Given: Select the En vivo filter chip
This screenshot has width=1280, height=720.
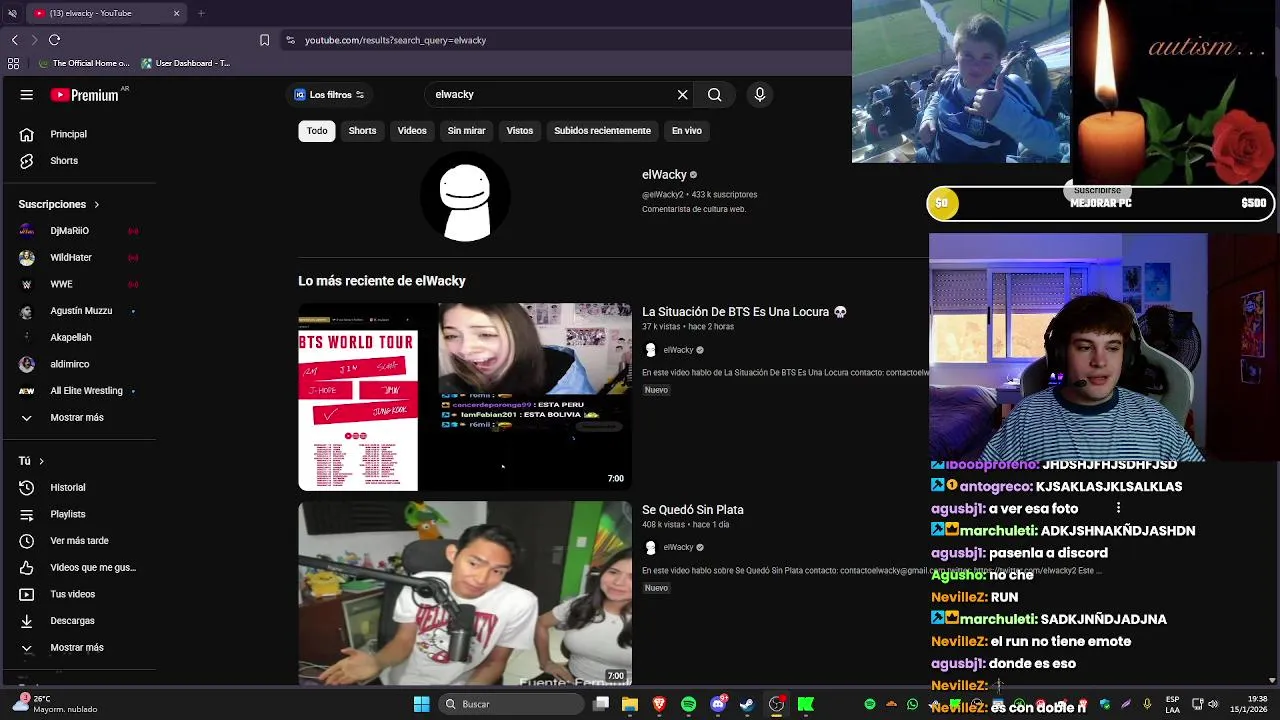Looking at the screenshot, I should 686,131.
